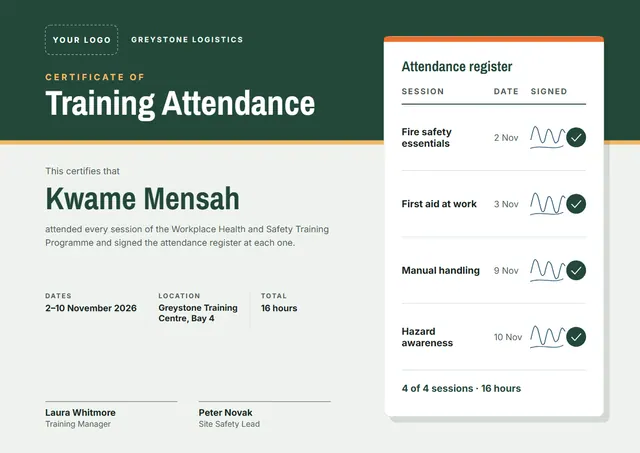The width and height of the screenshot is (640, 453).
Task: Click the checkmark icon for First aid at work
Action: click(x=576, y=204)
